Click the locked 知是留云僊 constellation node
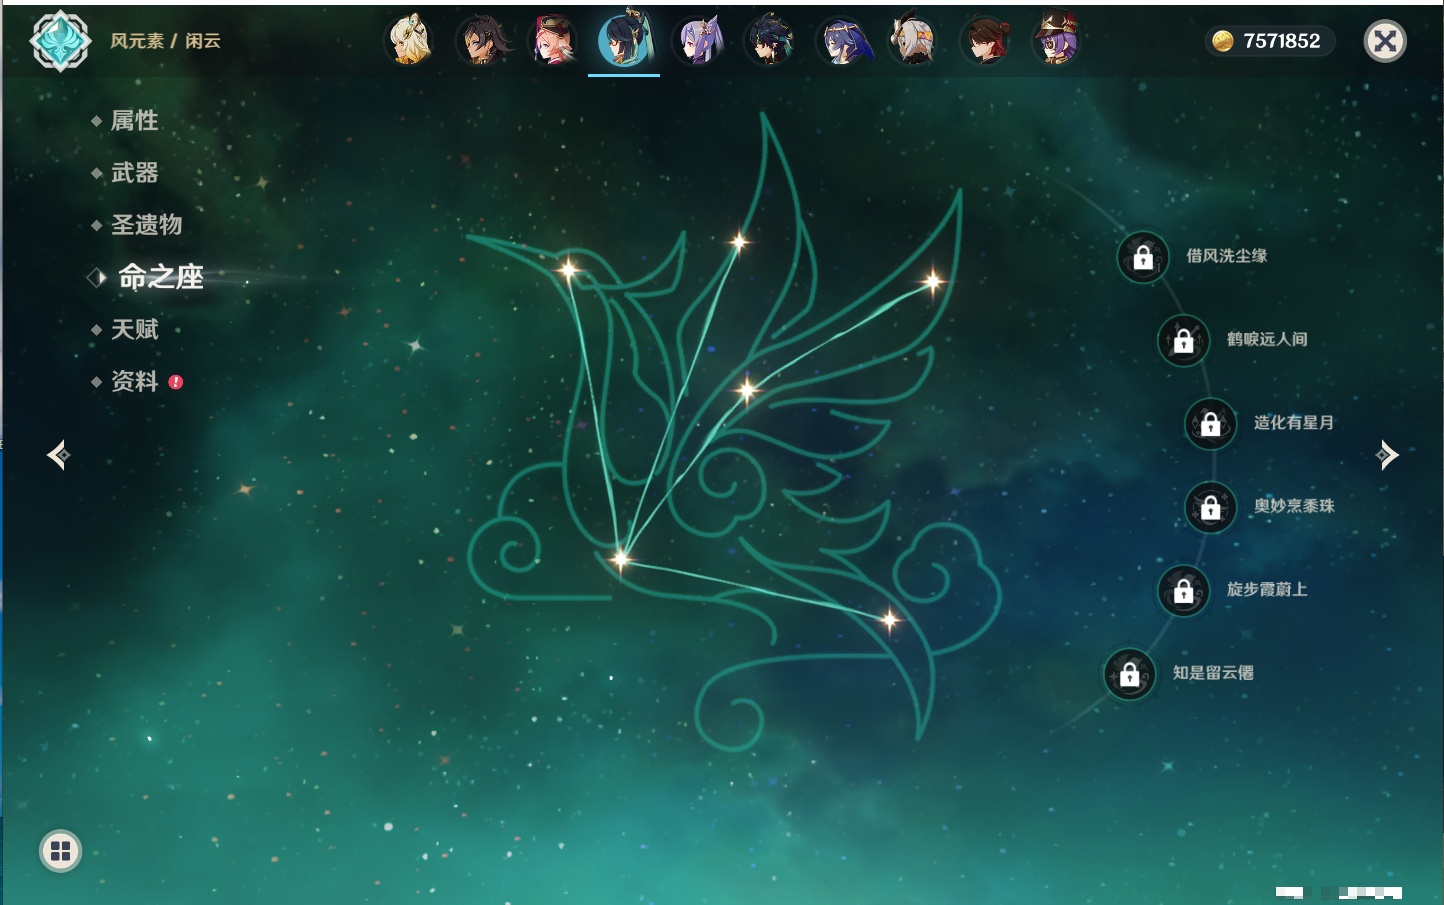 pyautogui.click(x=1130, y=674)
